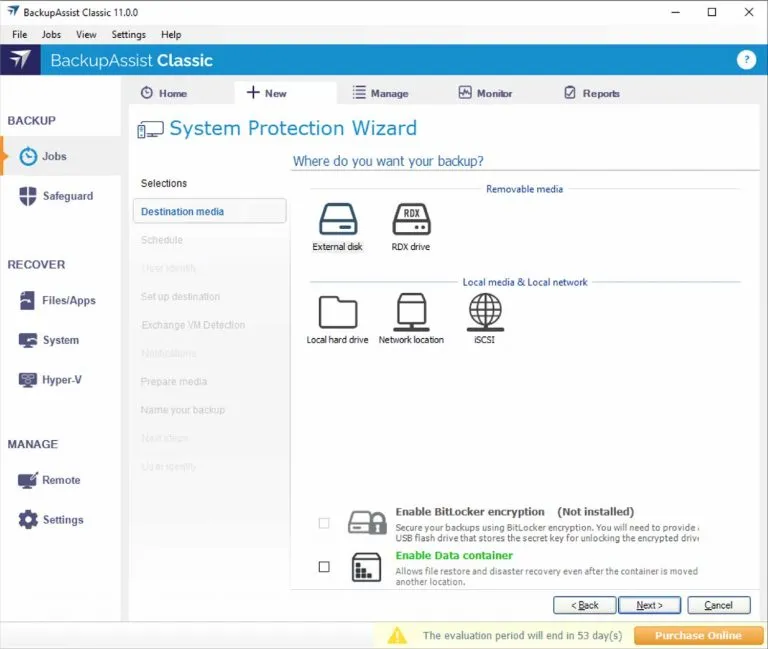Click the Enable Data container label
This screenshot has height=649, width=768.
454,555
